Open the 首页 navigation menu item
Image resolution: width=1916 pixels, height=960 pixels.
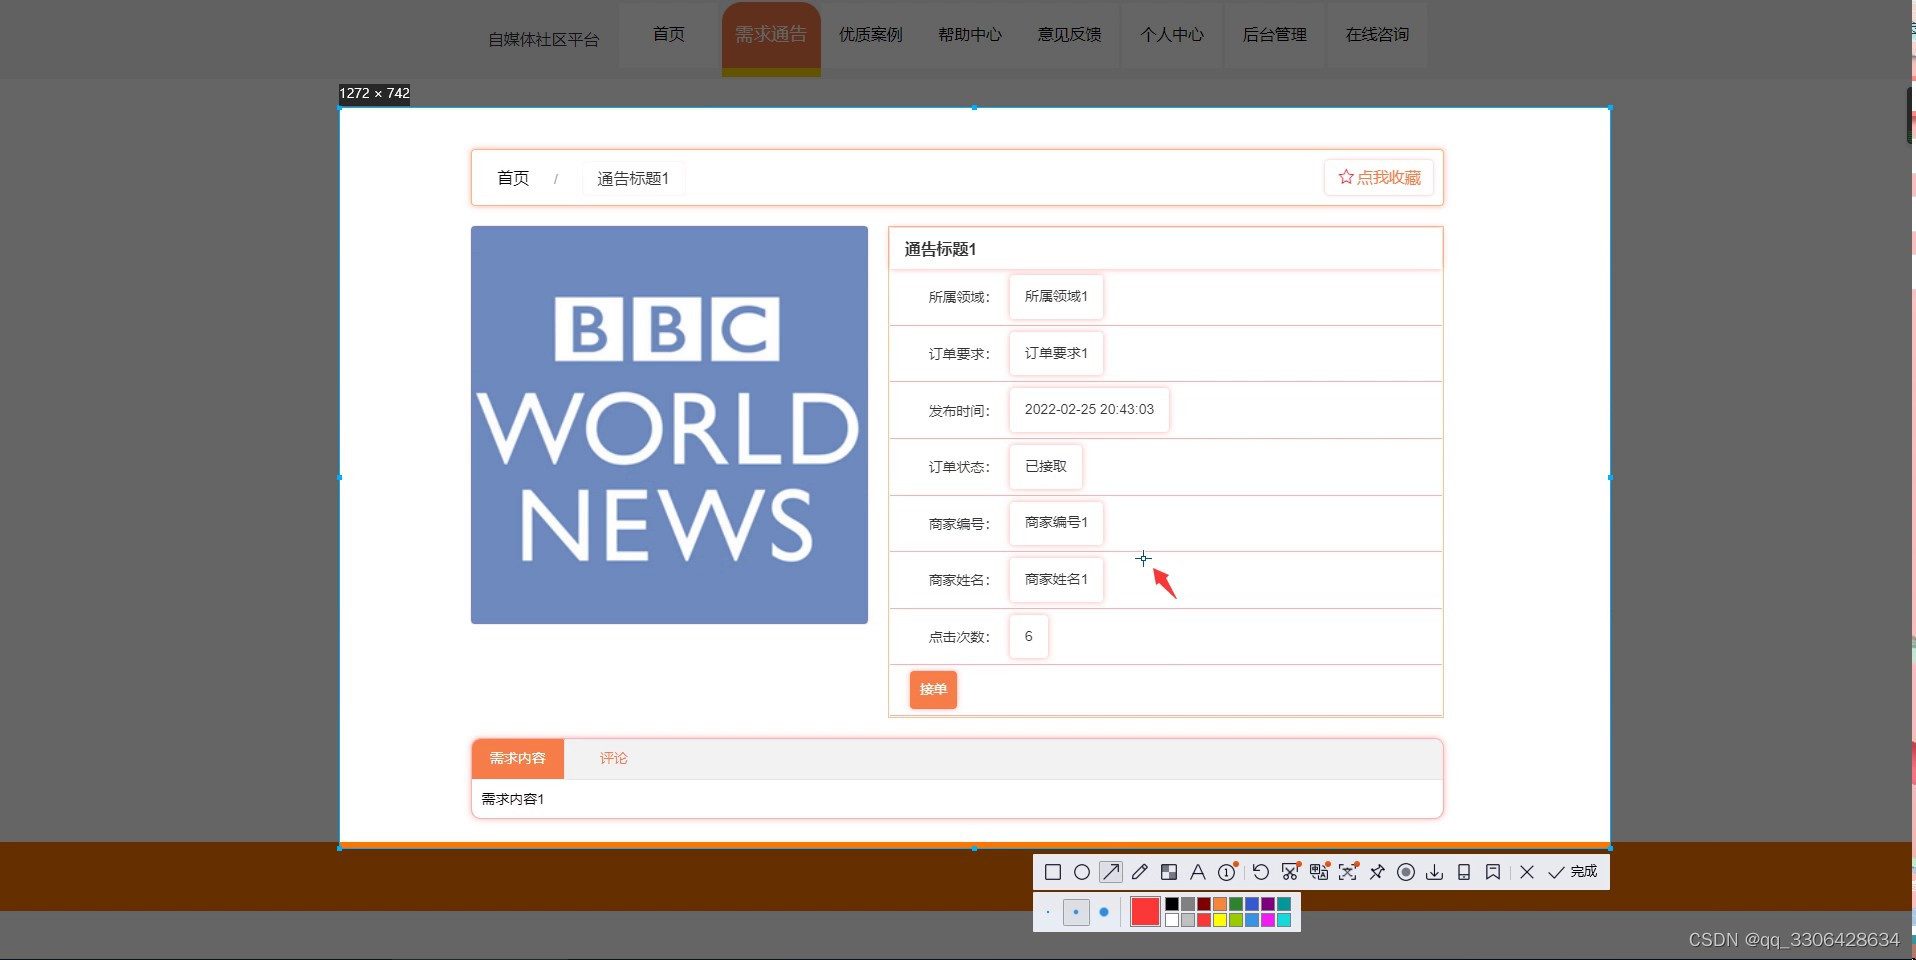point(669,35)
